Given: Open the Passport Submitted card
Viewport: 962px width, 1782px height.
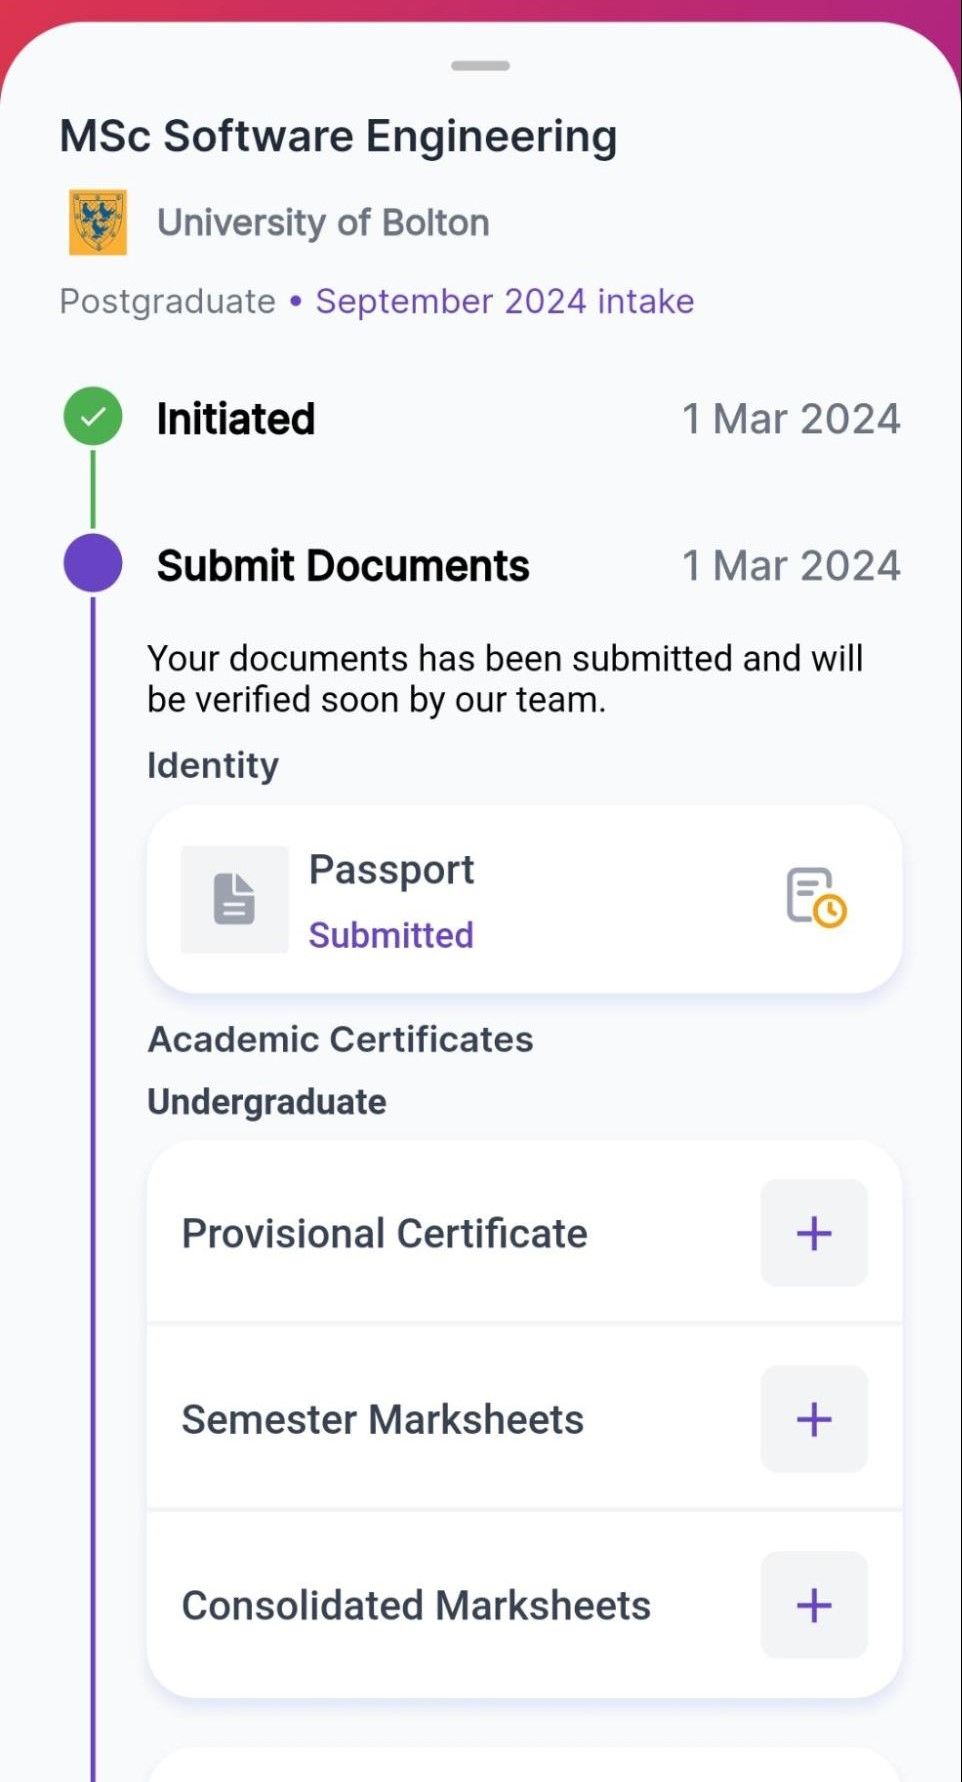Looking at the screenshot, I should 524,899.
